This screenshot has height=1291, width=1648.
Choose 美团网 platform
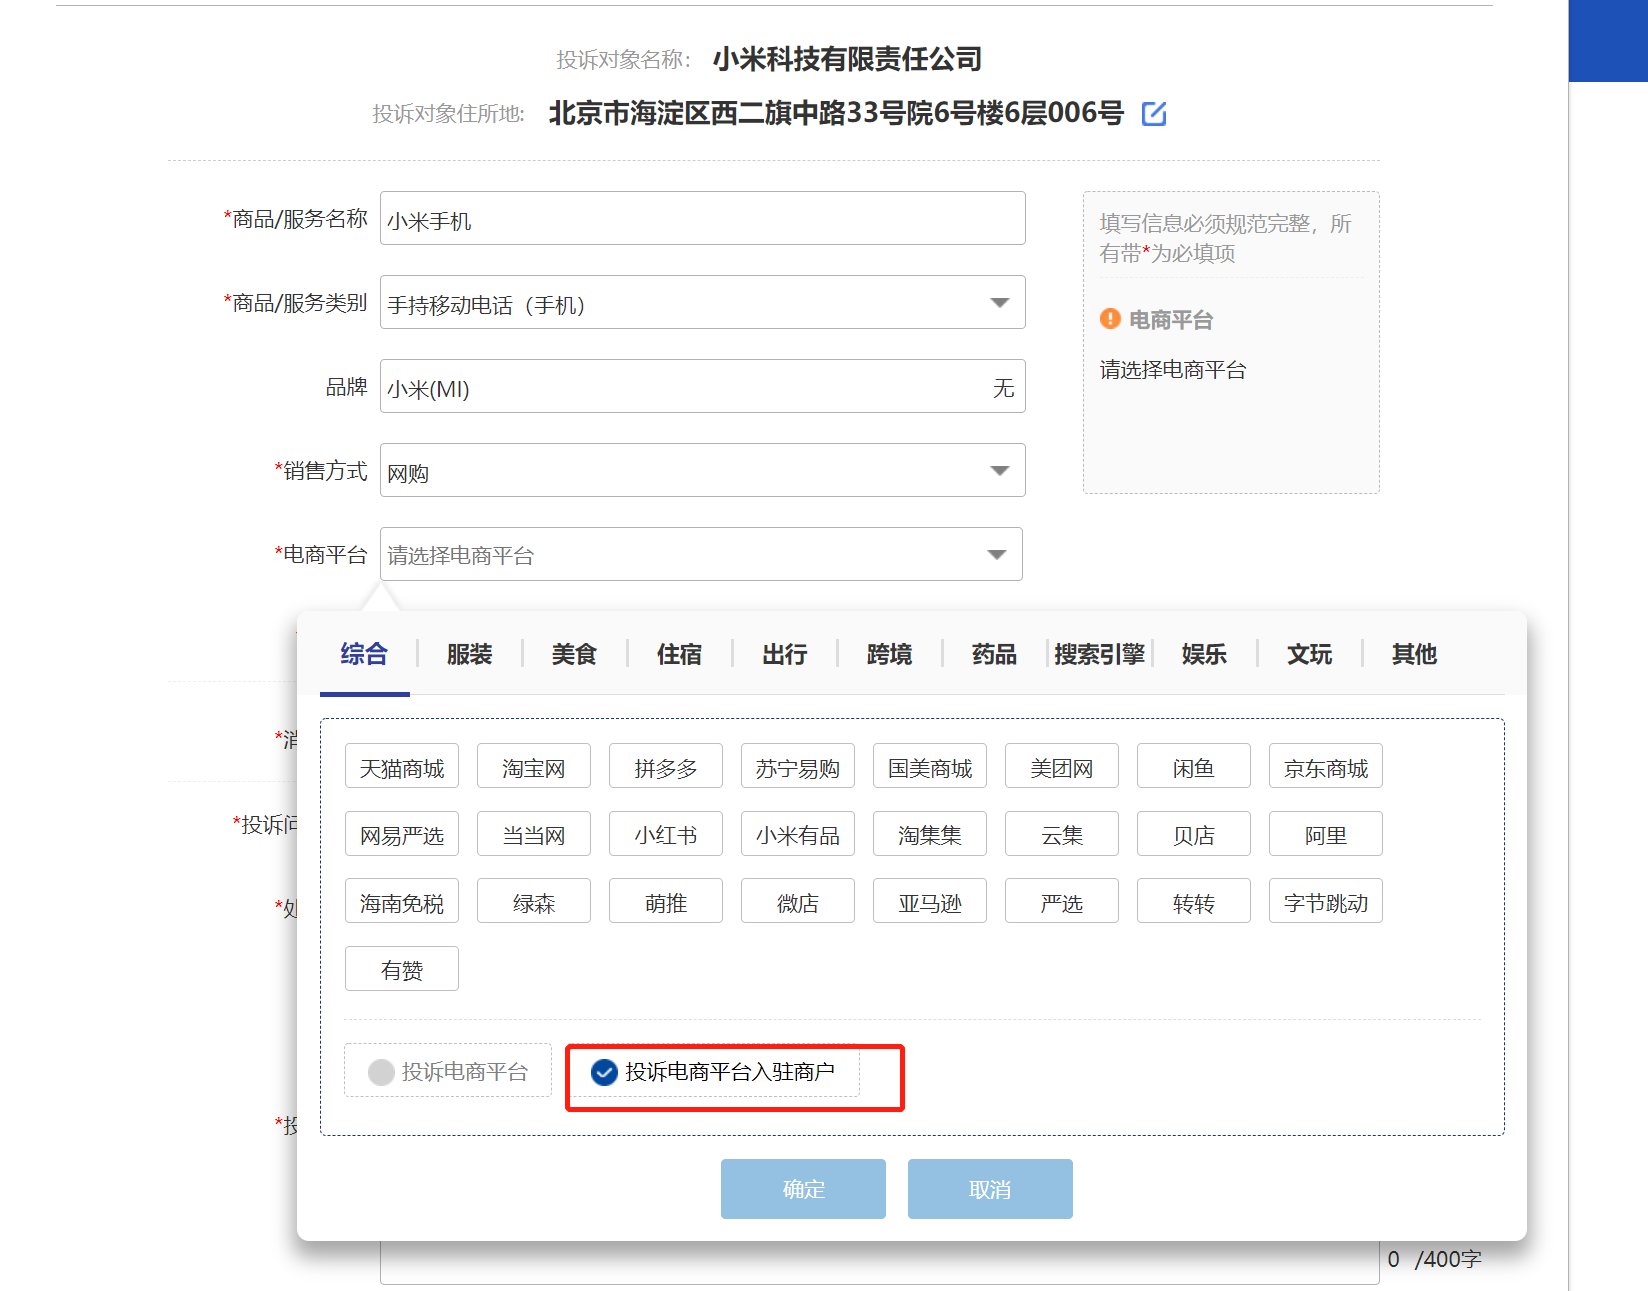pos(1062,767)
